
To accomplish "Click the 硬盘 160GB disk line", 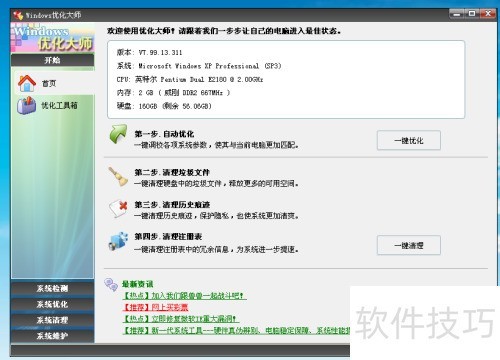I will 164,106.
